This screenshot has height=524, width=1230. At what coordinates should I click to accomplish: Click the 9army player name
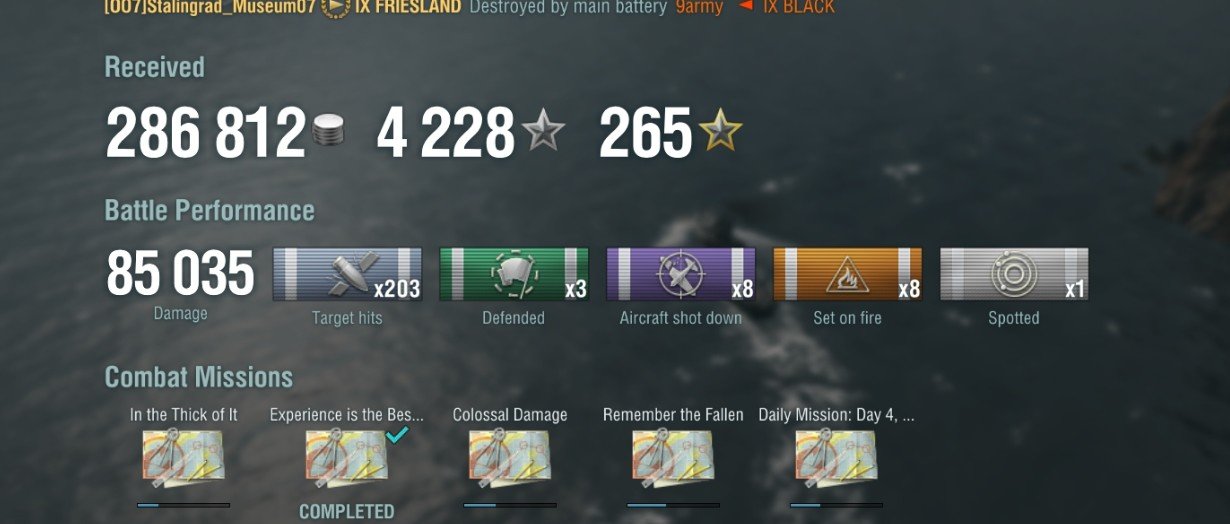[x=701, y=7]
